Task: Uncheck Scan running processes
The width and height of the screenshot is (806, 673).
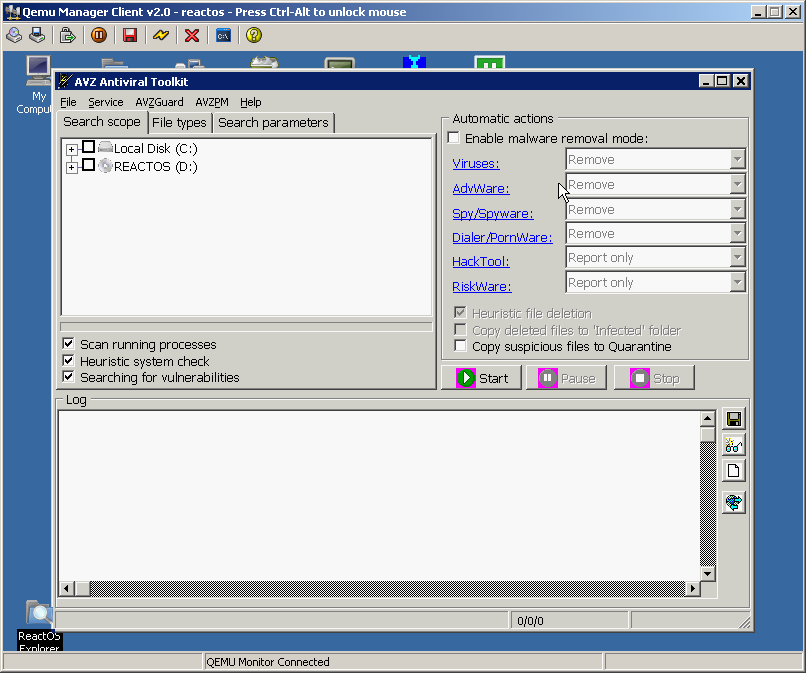Action: coord(69,344)
